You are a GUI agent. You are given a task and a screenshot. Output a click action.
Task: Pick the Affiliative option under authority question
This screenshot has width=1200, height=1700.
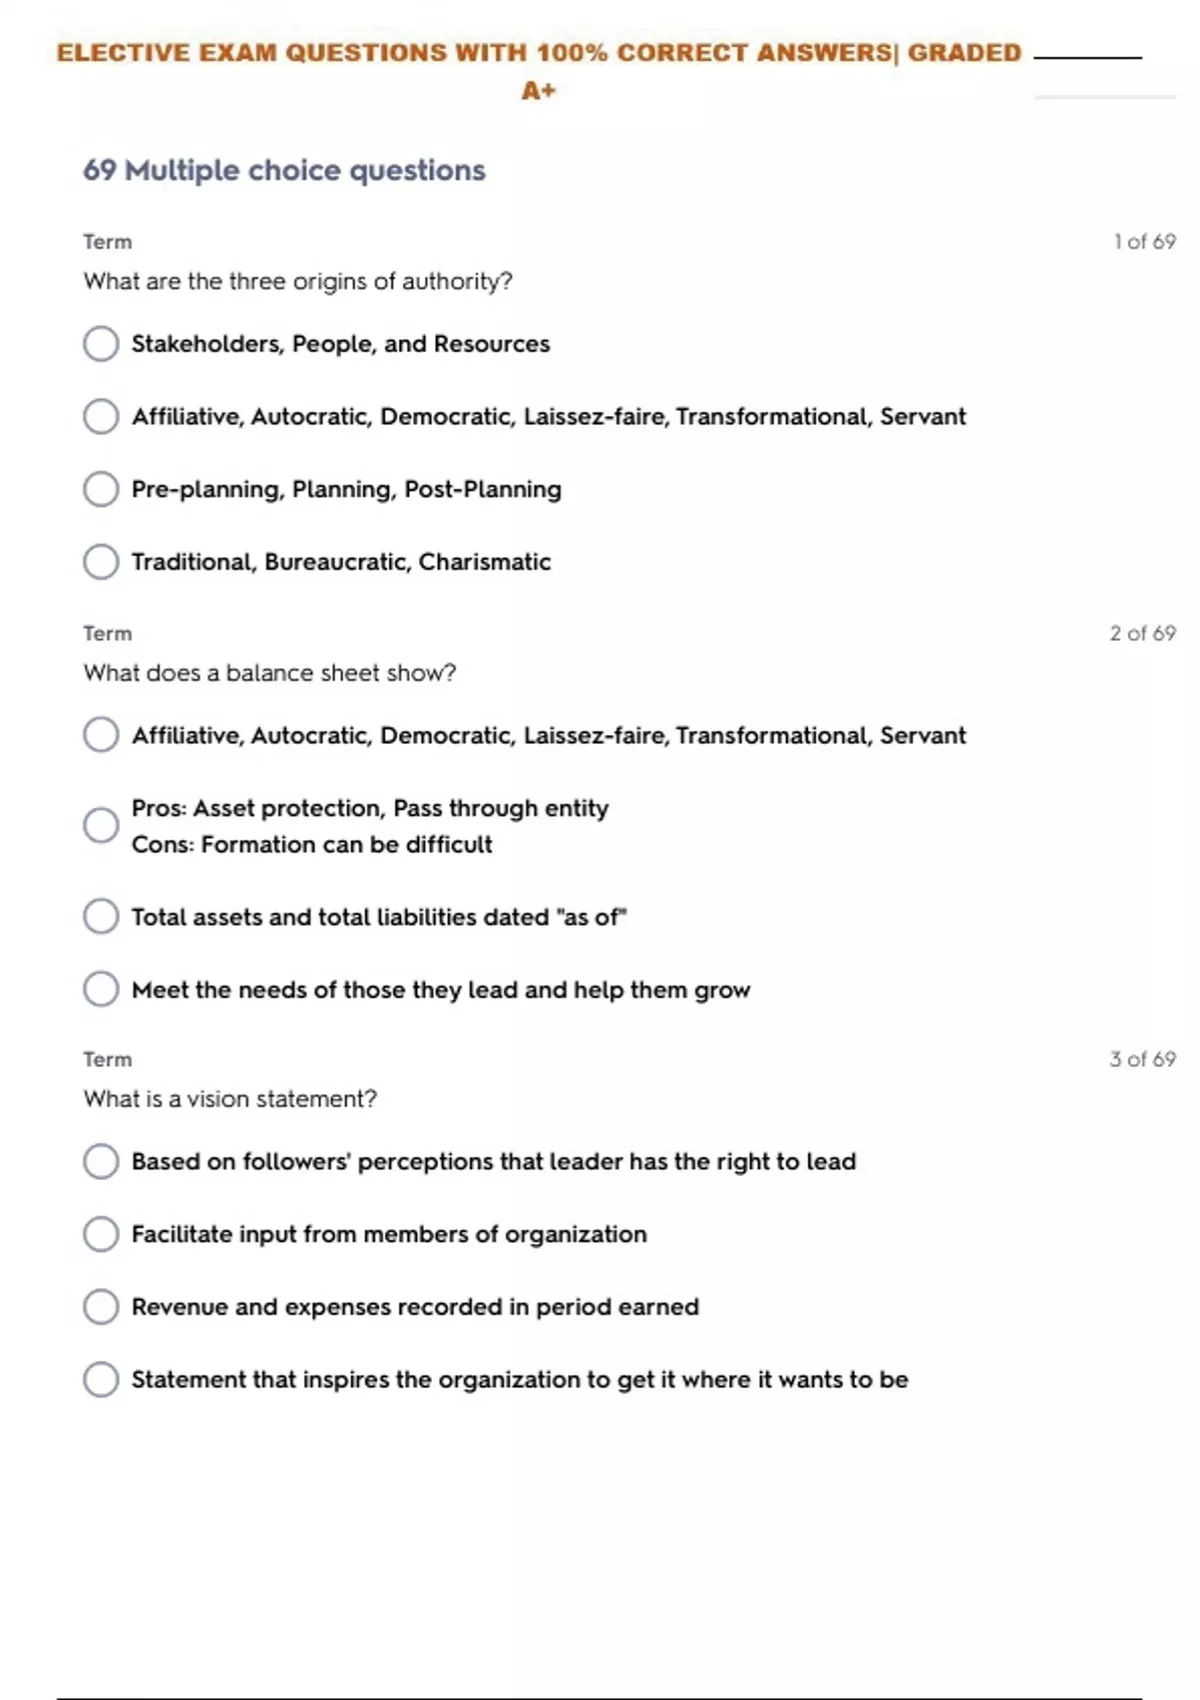tap(101, 416)
